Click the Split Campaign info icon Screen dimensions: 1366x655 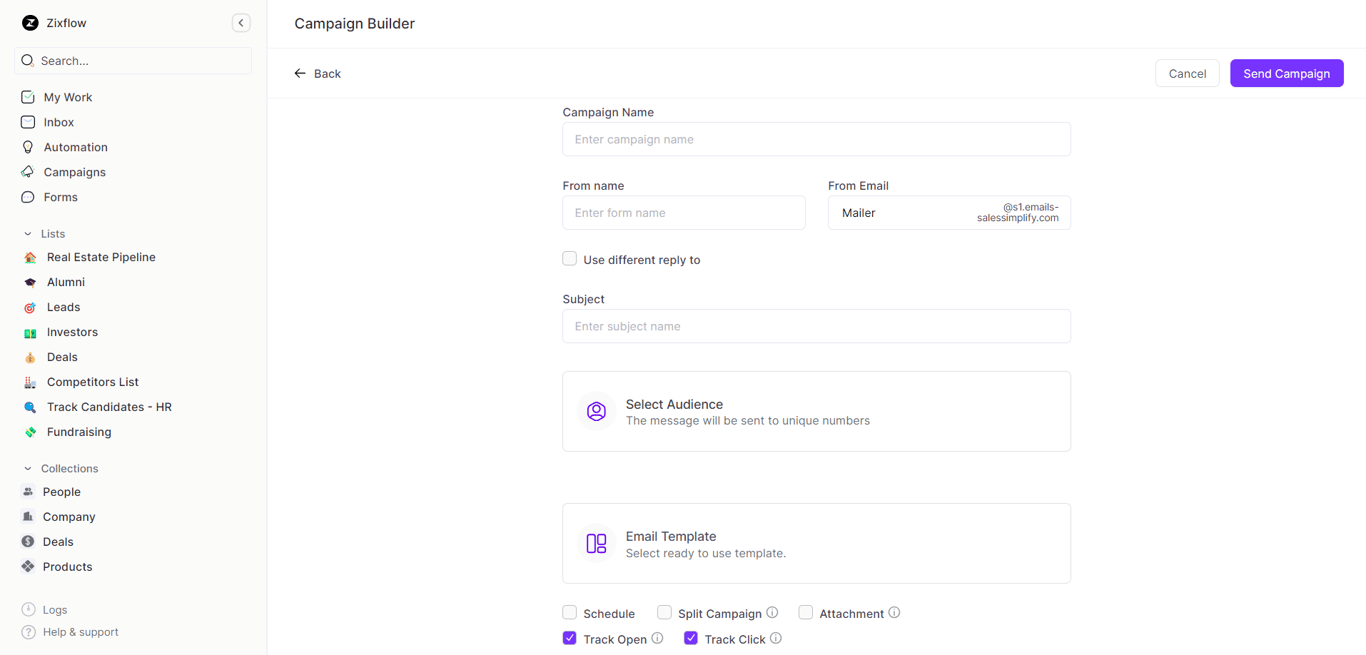771,612
